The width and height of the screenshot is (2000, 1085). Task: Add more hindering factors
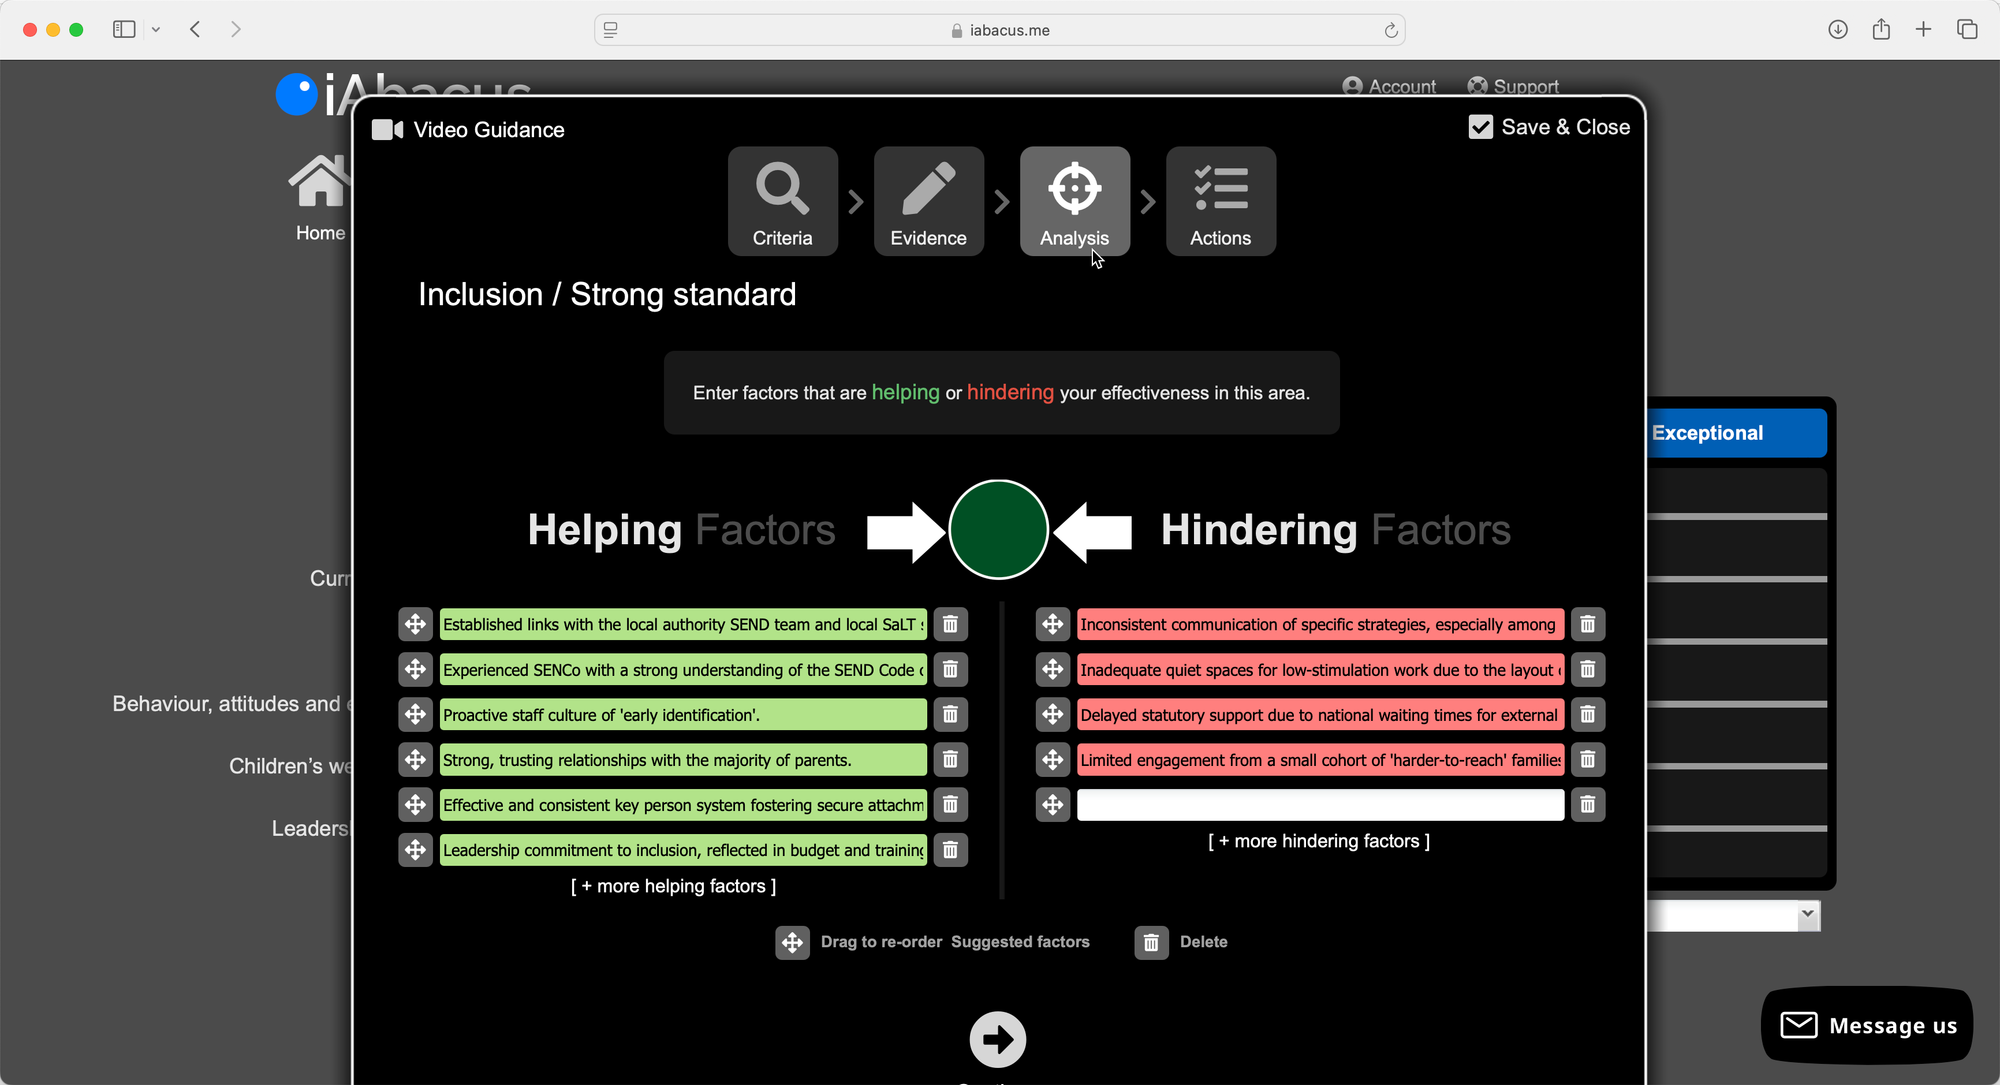point(1318,841)
